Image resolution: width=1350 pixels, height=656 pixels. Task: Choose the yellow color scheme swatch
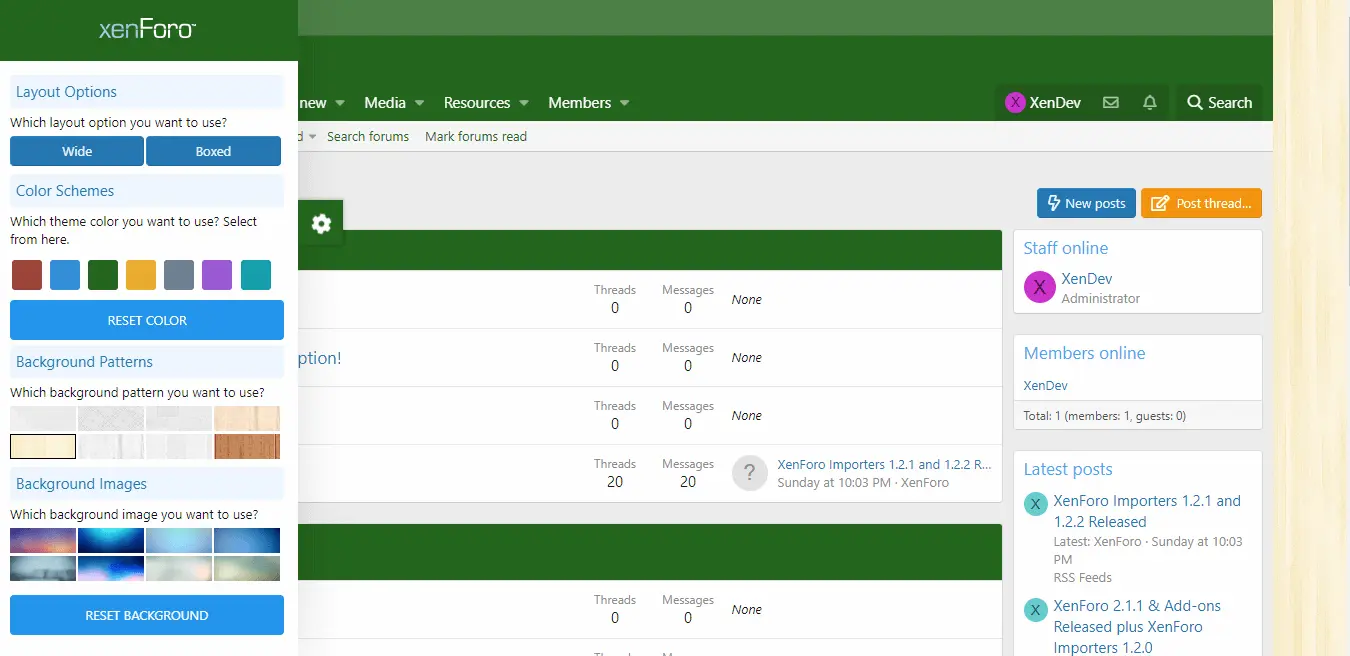point(141,275)
